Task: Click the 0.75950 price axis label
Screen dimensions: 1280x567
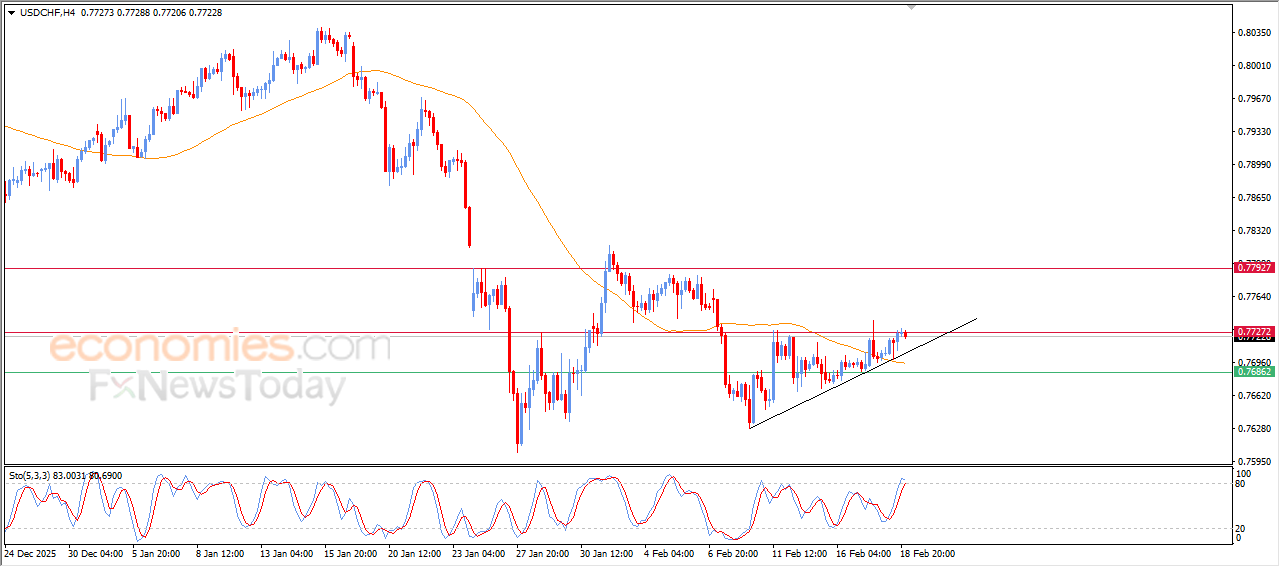Action: (x=1254, y=462)
